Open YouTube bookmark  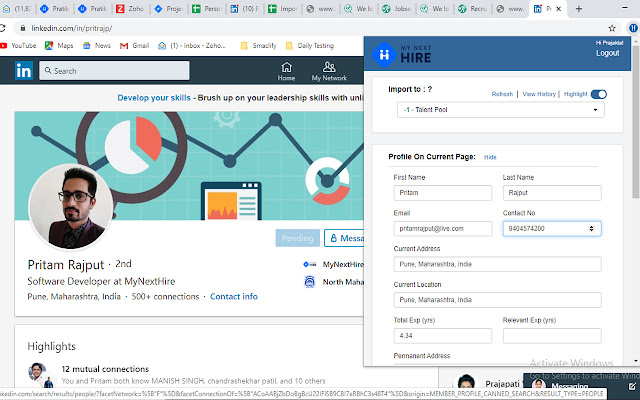click(18, 46)
